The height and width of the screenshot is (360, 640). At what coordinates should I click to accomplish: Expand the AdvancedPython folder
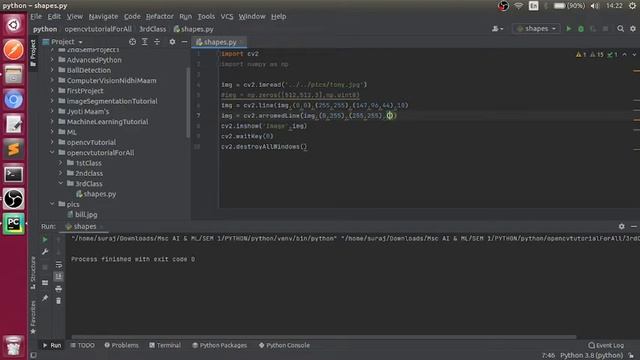[x=52, y=60]
